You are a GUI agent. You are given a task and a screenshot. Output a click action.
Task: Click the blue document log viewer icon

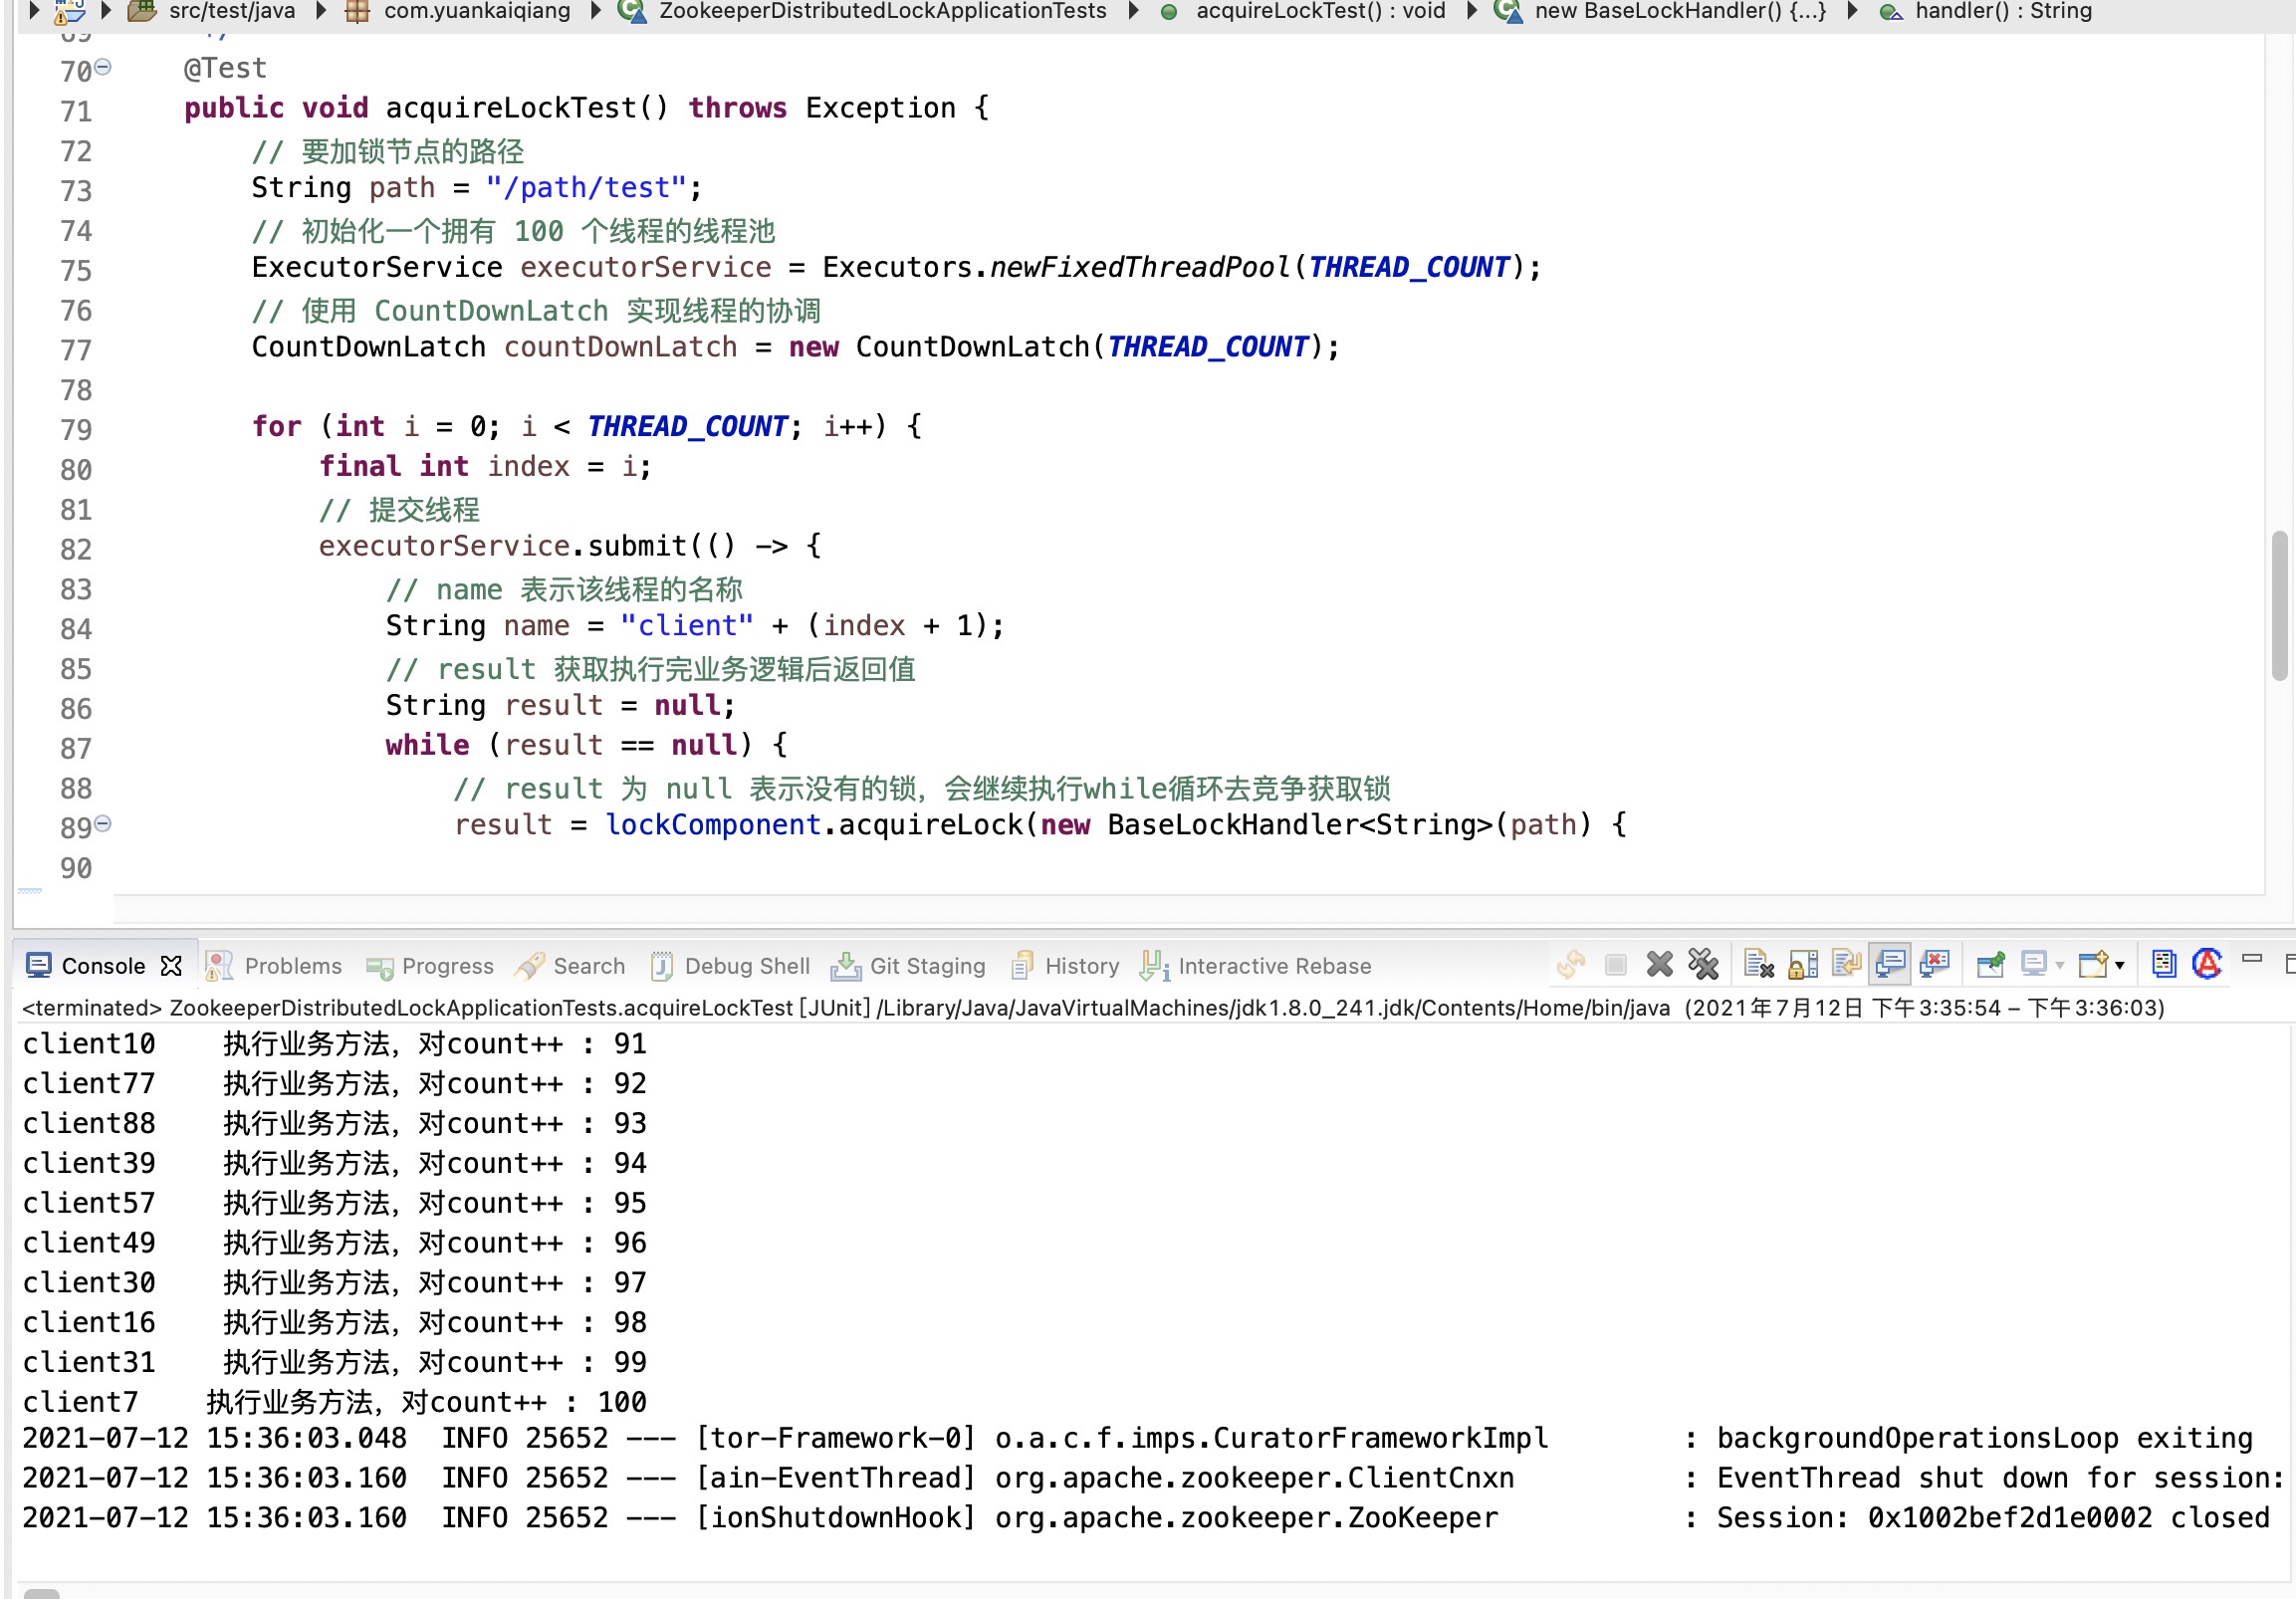(2164, 964)
